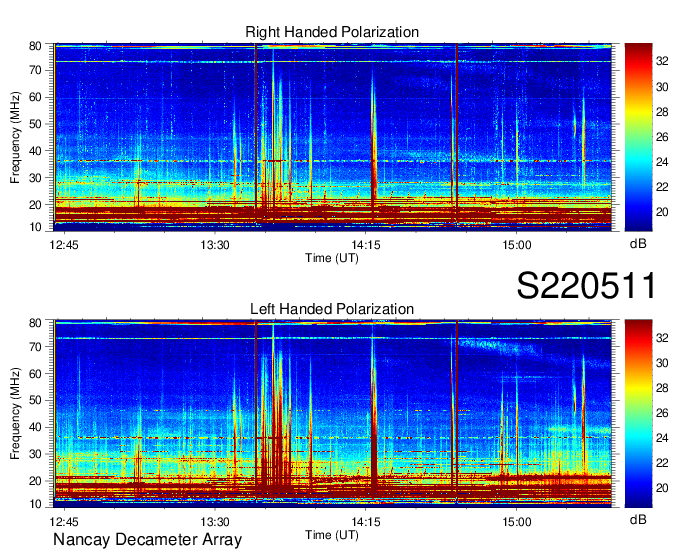Viewport: 680px width, 552px height.
Task: Click the 28 dB label on Left Handed colorbar
Action: click(x=662, y=388)
